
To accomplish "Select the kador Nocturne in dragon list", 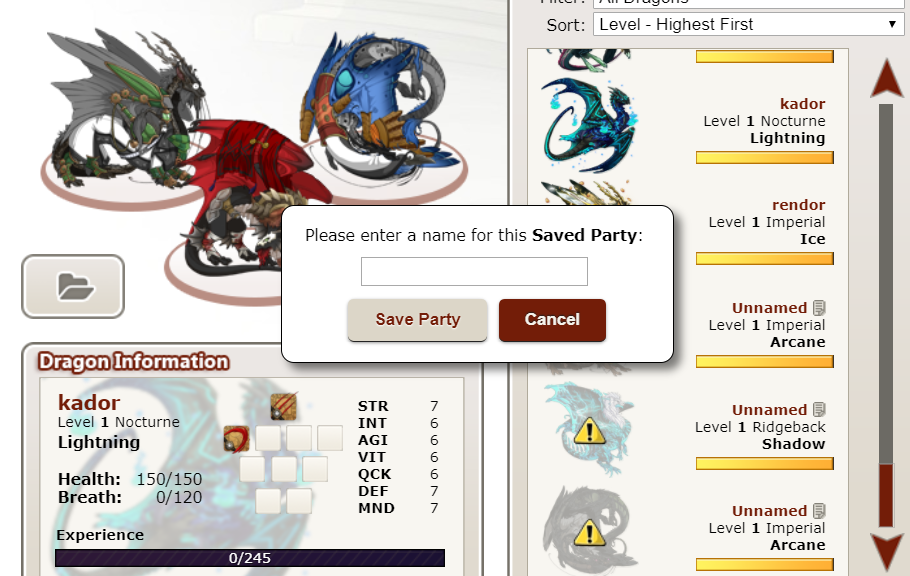I will click(688, 123).
